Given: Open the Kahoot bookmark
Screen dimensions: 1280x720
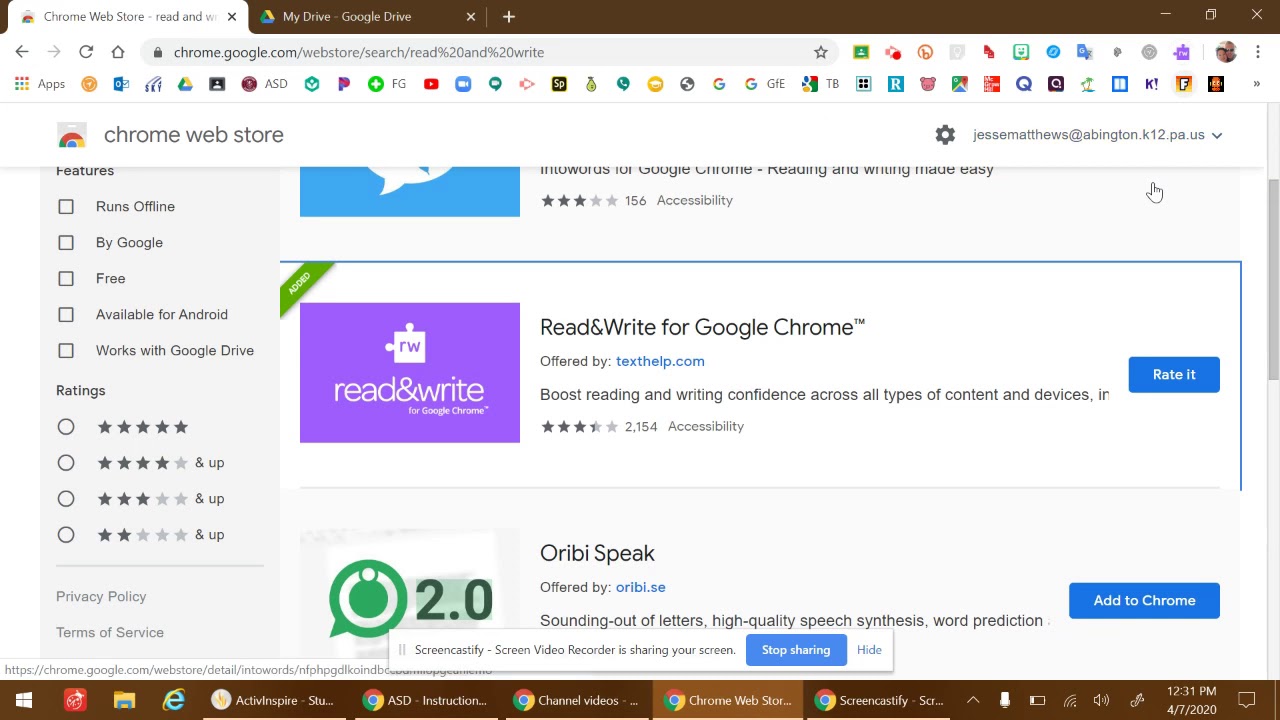Looking at the screenshot, I should (1152, 84).
